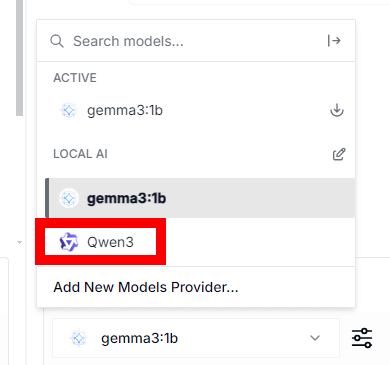Click the LOCAL AI section header
Viewport: 390px width, 365px height.
(80, 154)
